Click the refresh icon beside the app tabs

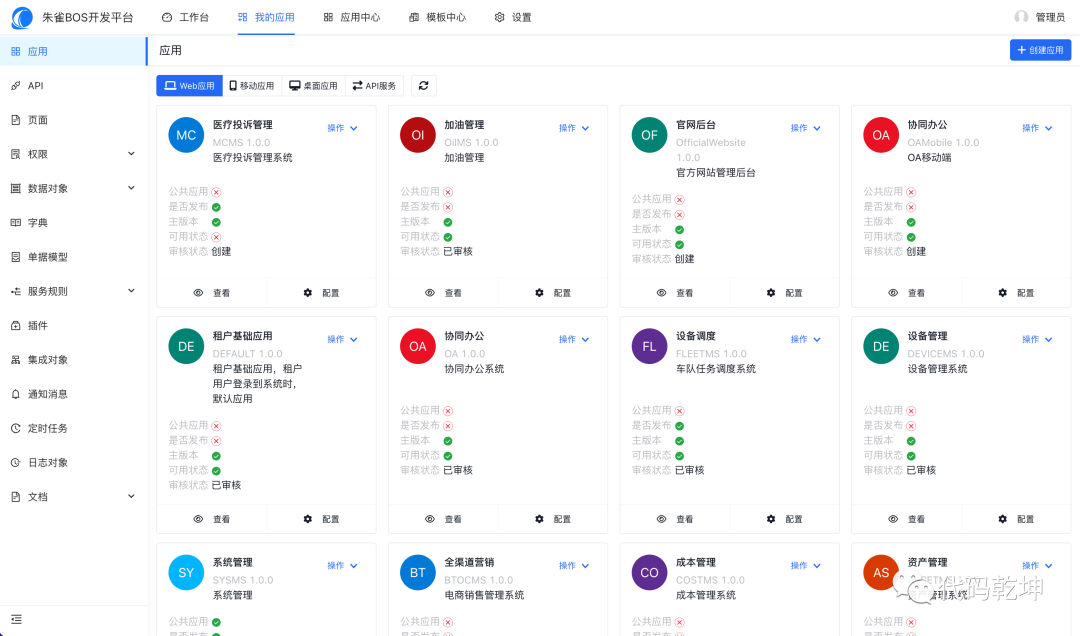click(x=423, y=85)
